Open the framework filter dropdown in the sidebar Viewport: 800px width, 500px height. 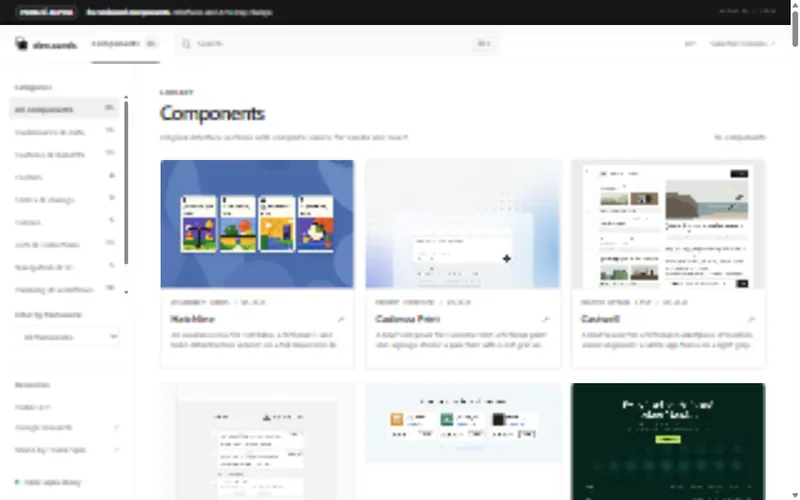coord(67,337)
